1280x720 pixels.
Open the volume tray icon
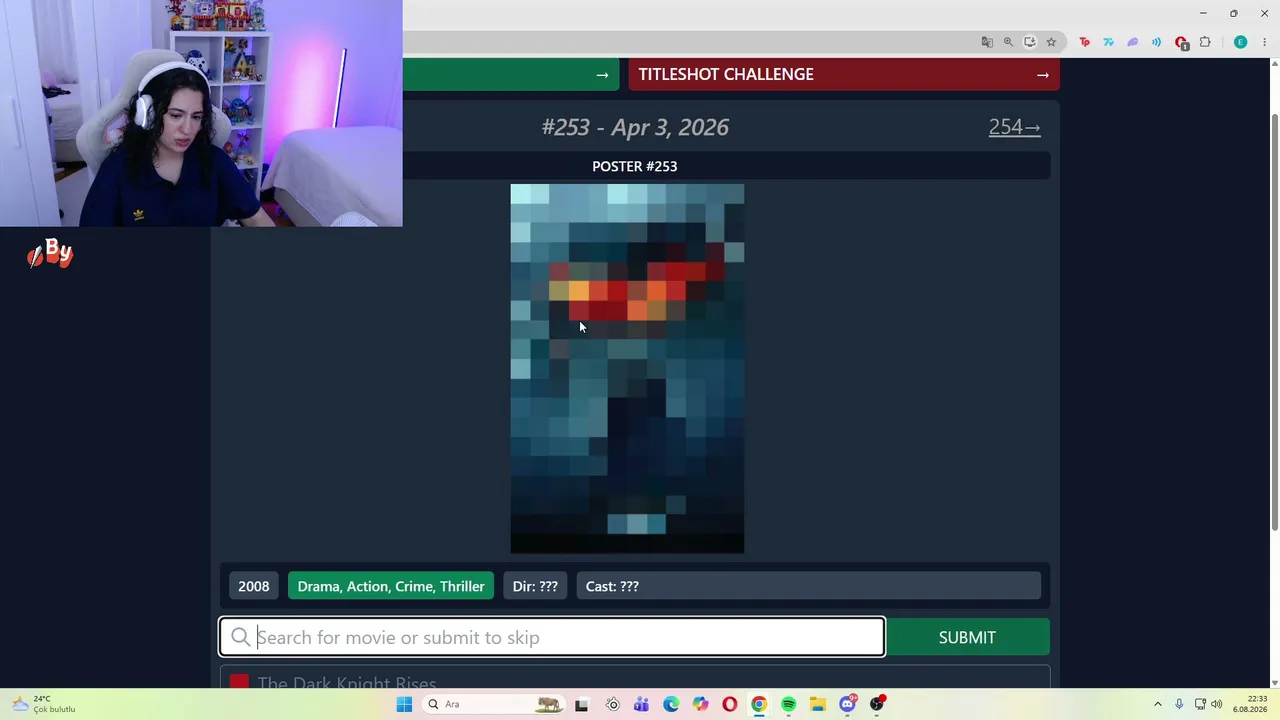tap(1217, 704)
